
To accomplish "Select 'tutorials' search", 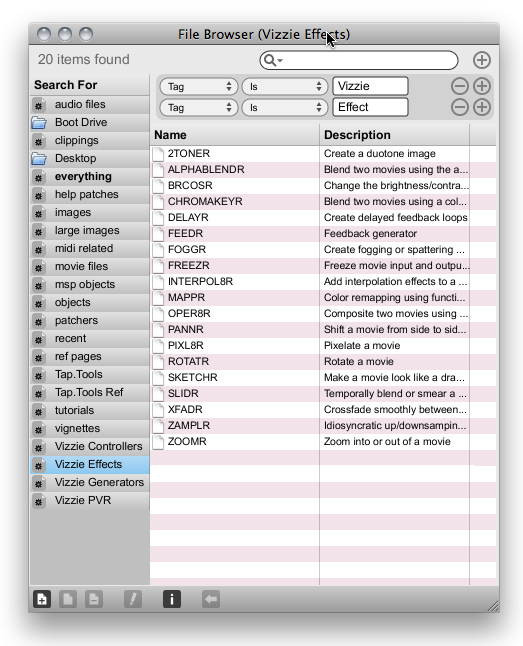I will tap(90, 410).
